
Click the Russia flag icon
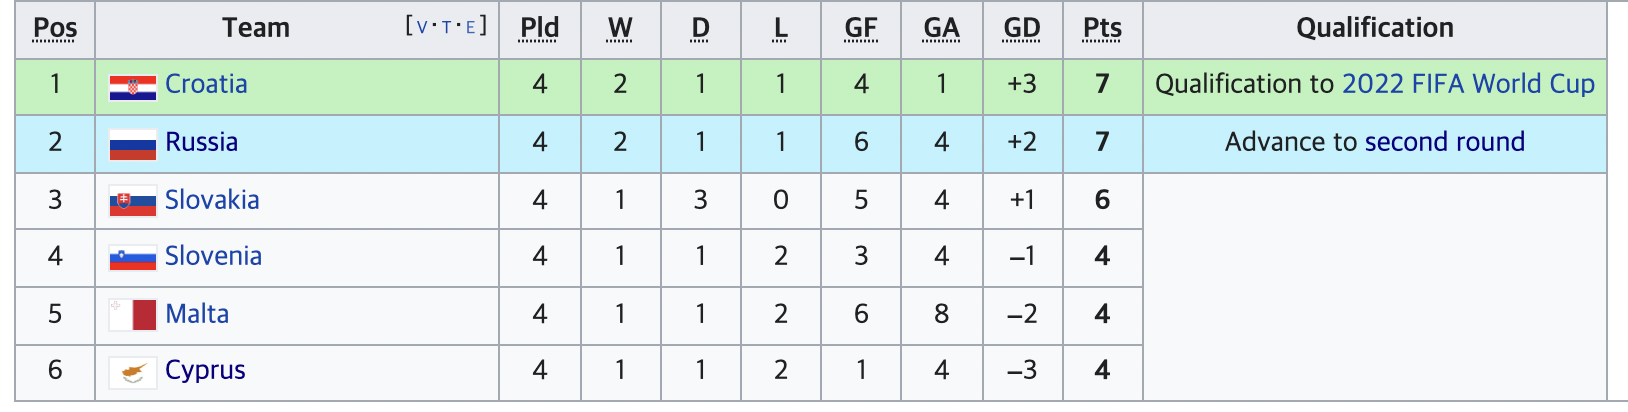coord(133,145)
